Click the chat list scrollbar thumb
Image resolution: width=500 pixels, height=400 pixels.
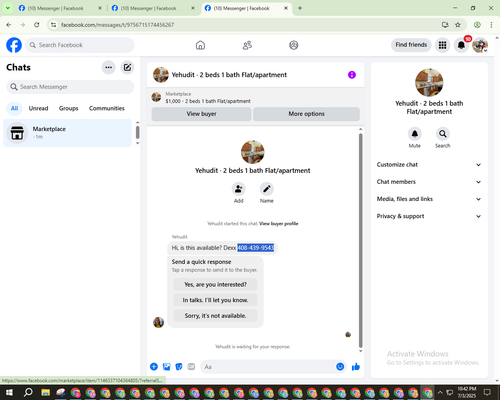click(138, 132)
